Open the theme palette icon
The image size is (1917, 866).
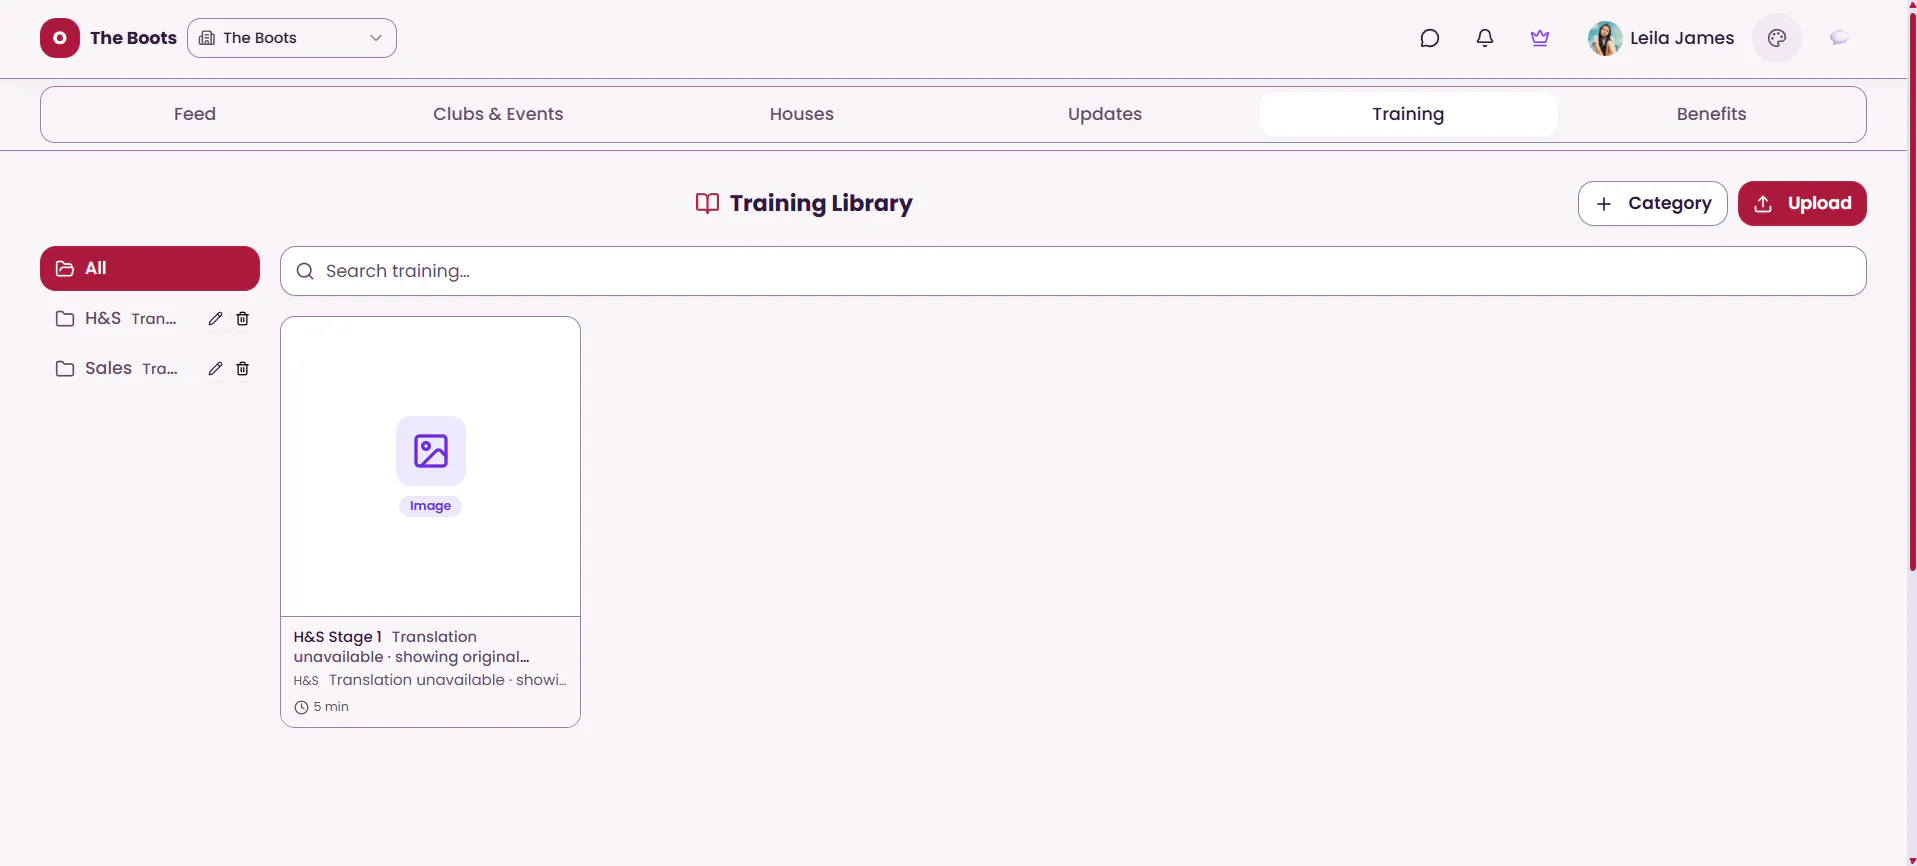tap(1777, 38)
